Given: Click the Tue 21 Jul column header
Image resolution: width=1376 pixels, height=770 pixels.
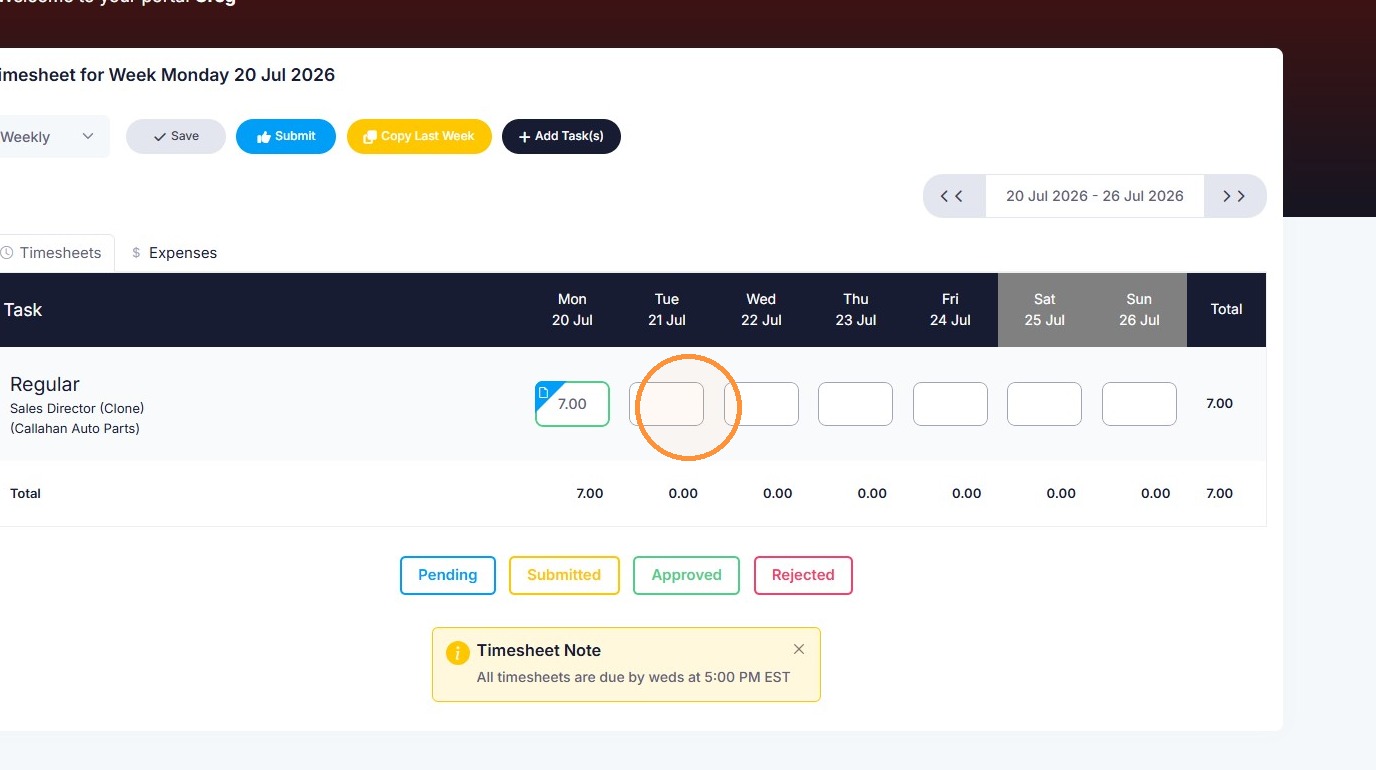Looking at the screenshot, I should tap(667, 310).
